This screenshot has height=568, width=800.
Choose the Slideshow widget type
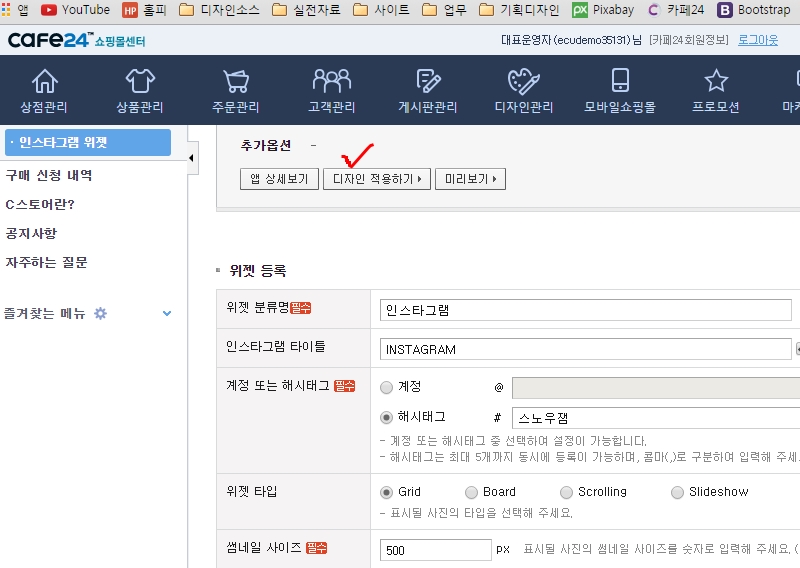(x=677, y=492)
